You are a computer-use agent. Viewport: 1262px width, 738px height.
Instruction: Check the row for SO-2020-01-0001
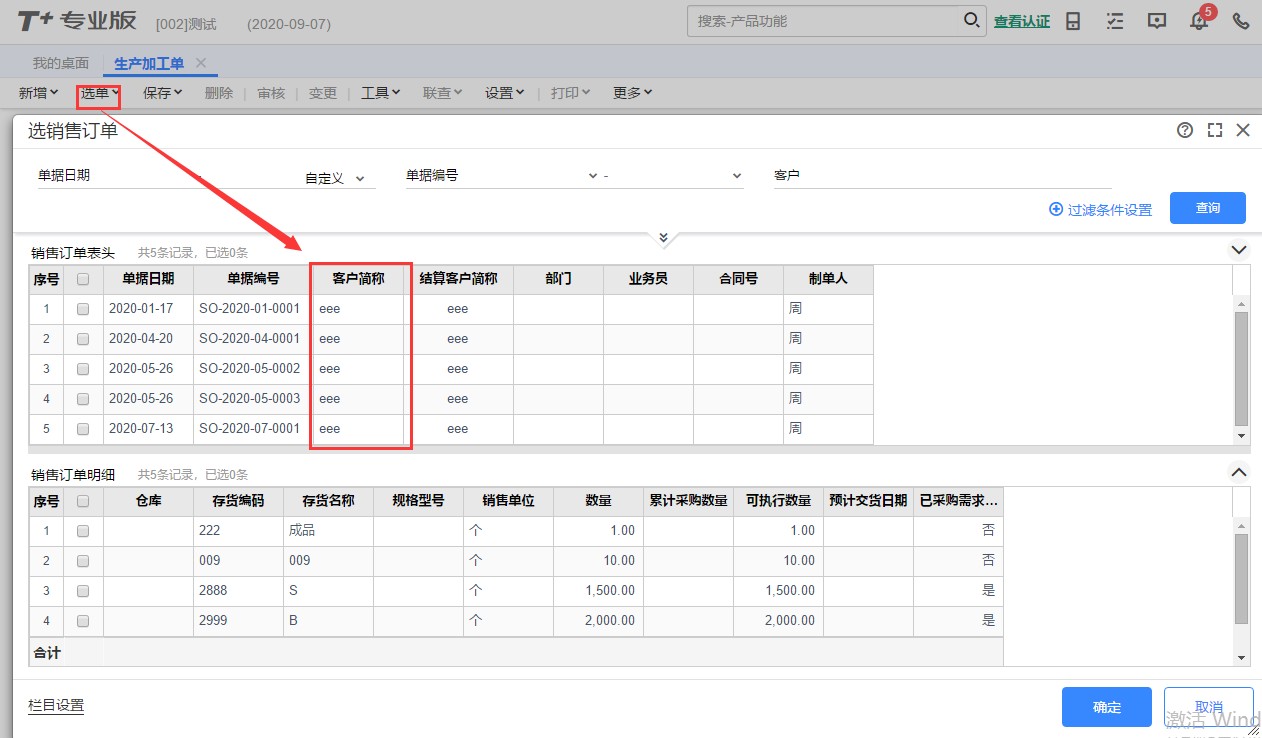(x=83, y=309)
